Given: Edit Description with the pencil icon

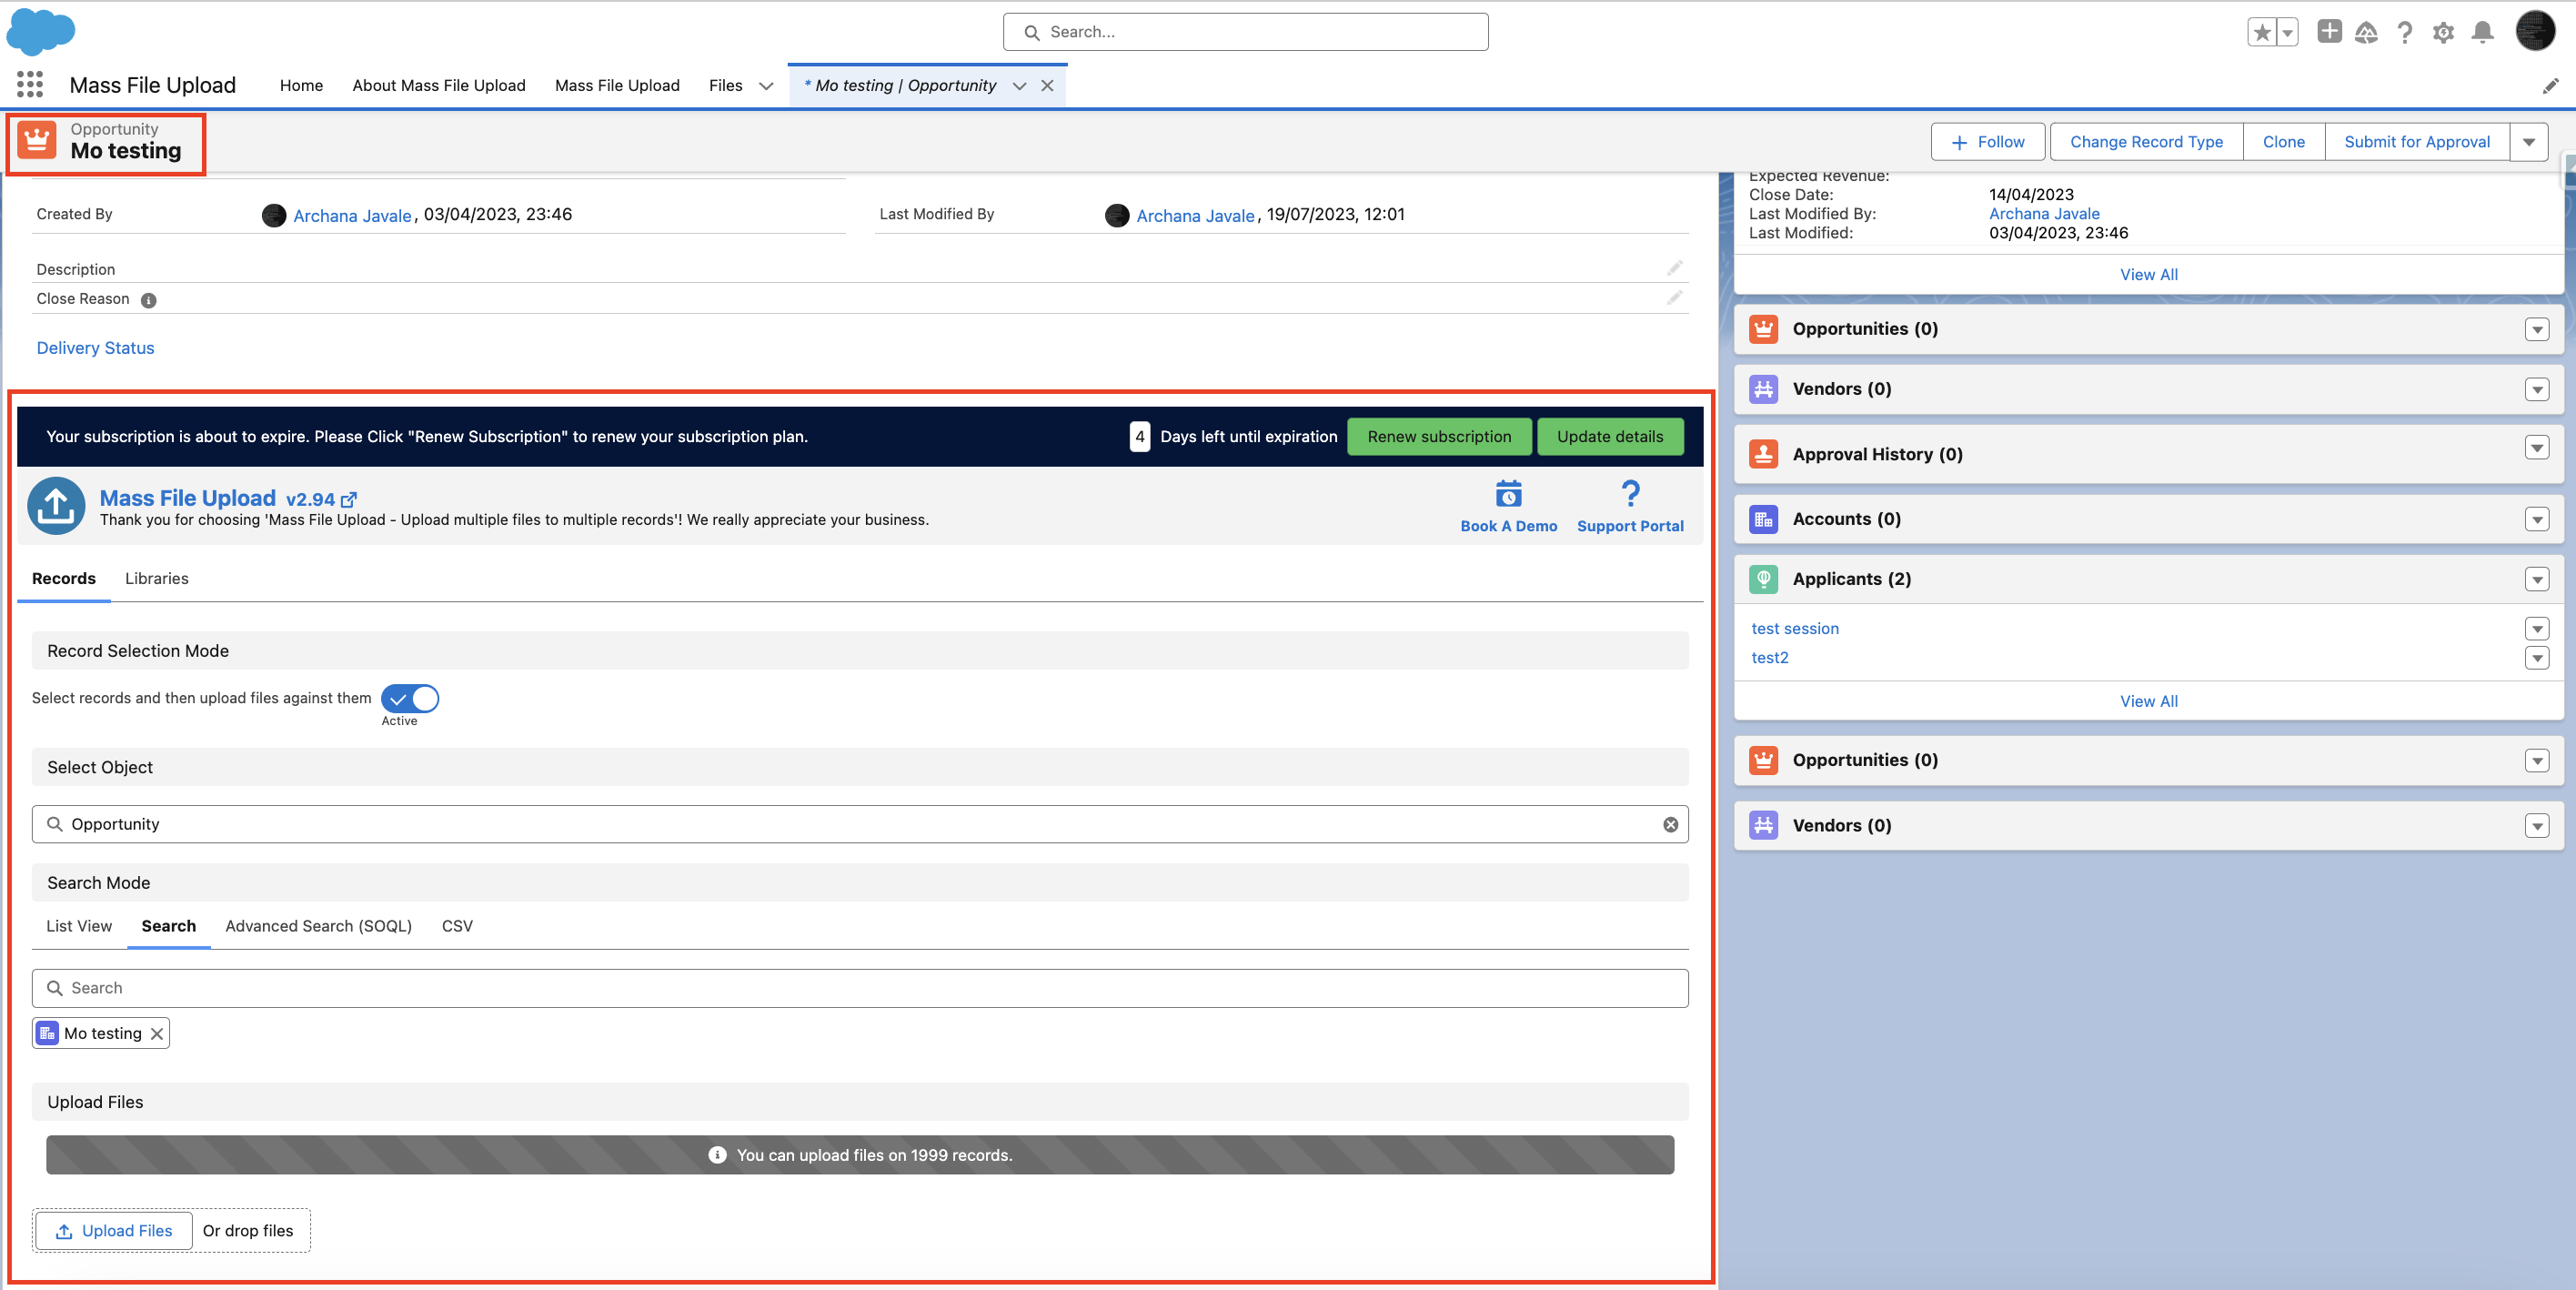Looking at the screenshot, I should click(1674, 268).
